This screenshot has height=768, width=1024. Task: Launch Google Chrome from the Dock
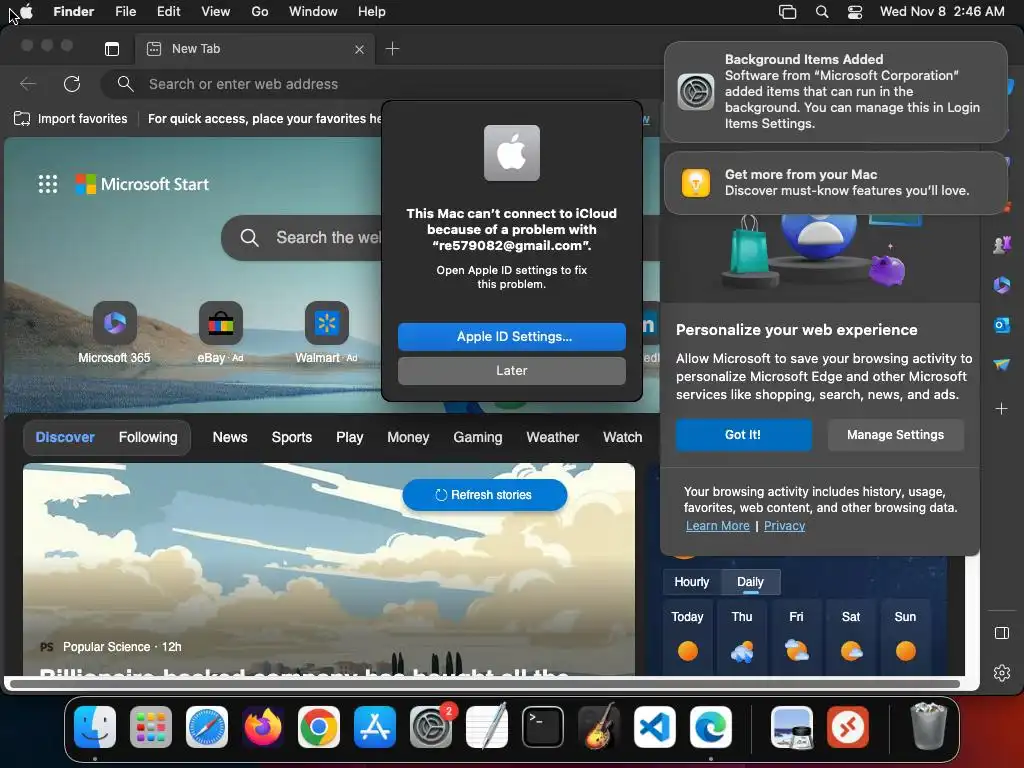coord(319,727)
